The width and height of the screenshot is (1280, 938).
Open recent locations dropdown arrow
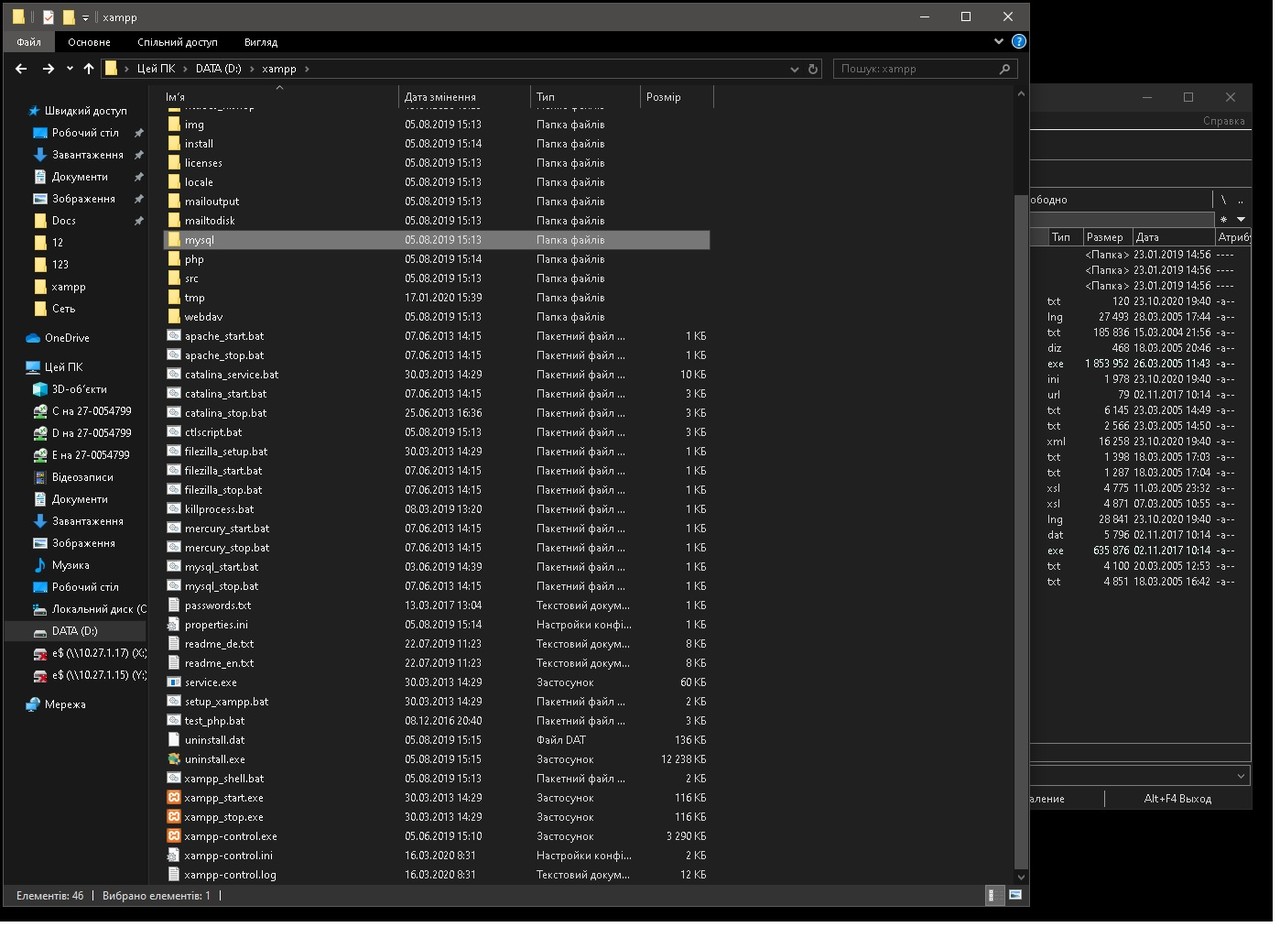[69, 69]
